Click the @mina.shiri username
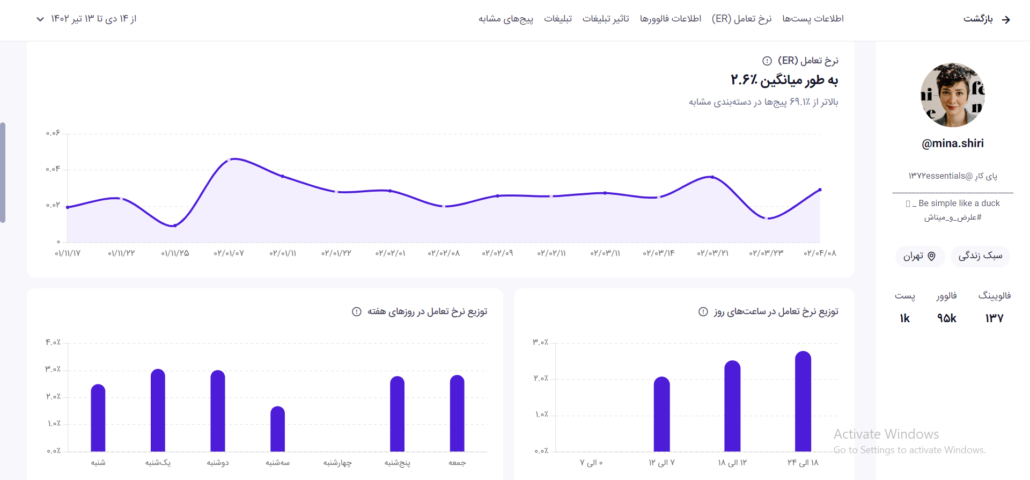This screenshot has width=1030, height=480. coord(952,144)
